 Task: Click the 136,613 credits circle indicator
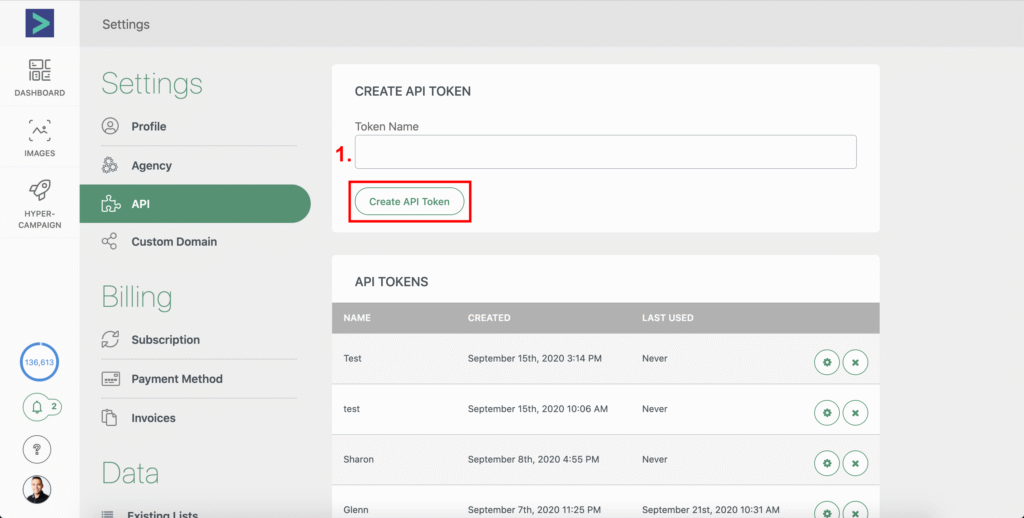point(39,362)
